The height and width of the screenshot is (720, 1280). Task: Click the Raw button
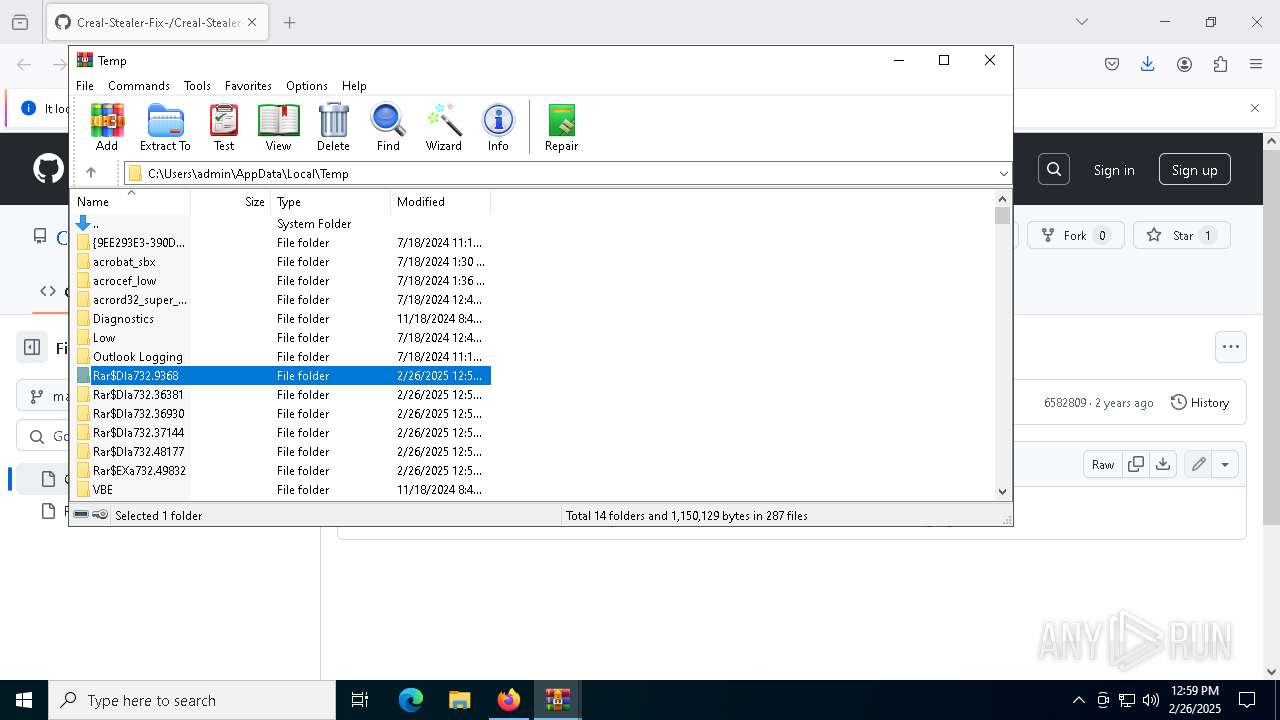tap(1103, 464)
